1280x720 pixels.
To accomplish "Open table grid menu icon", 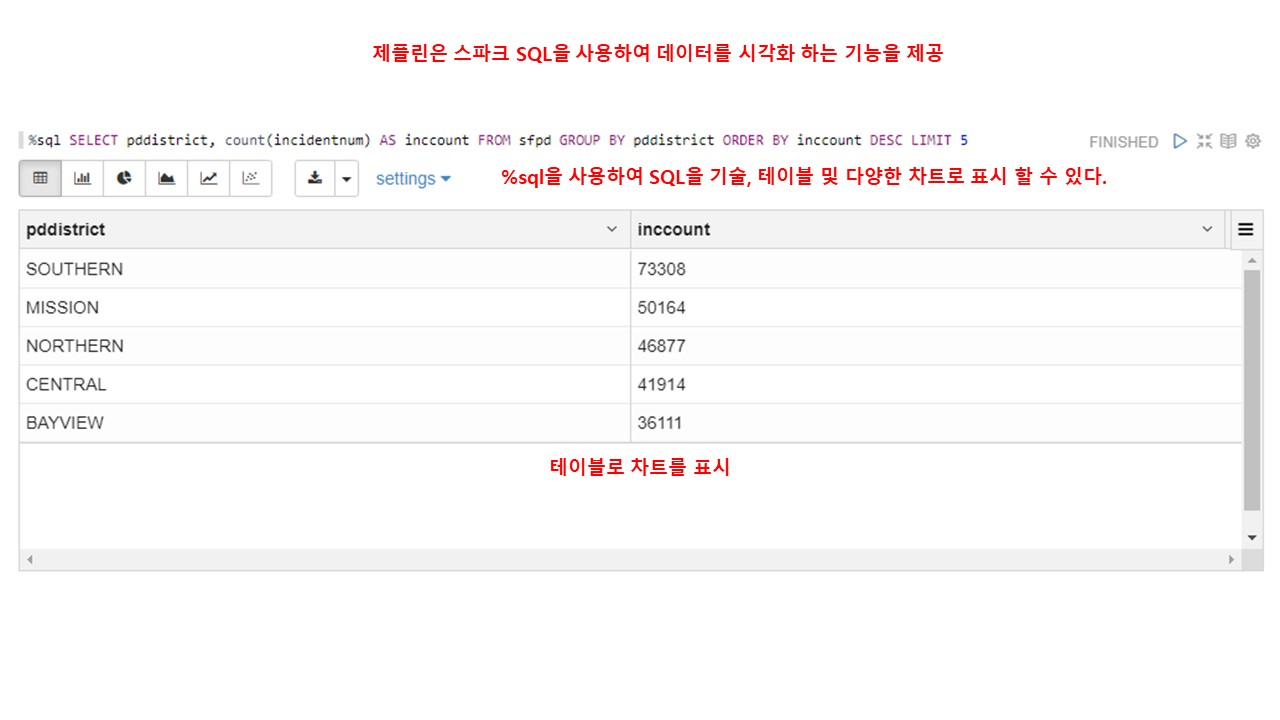I will pyautogui.click(x=1245, y=229).
